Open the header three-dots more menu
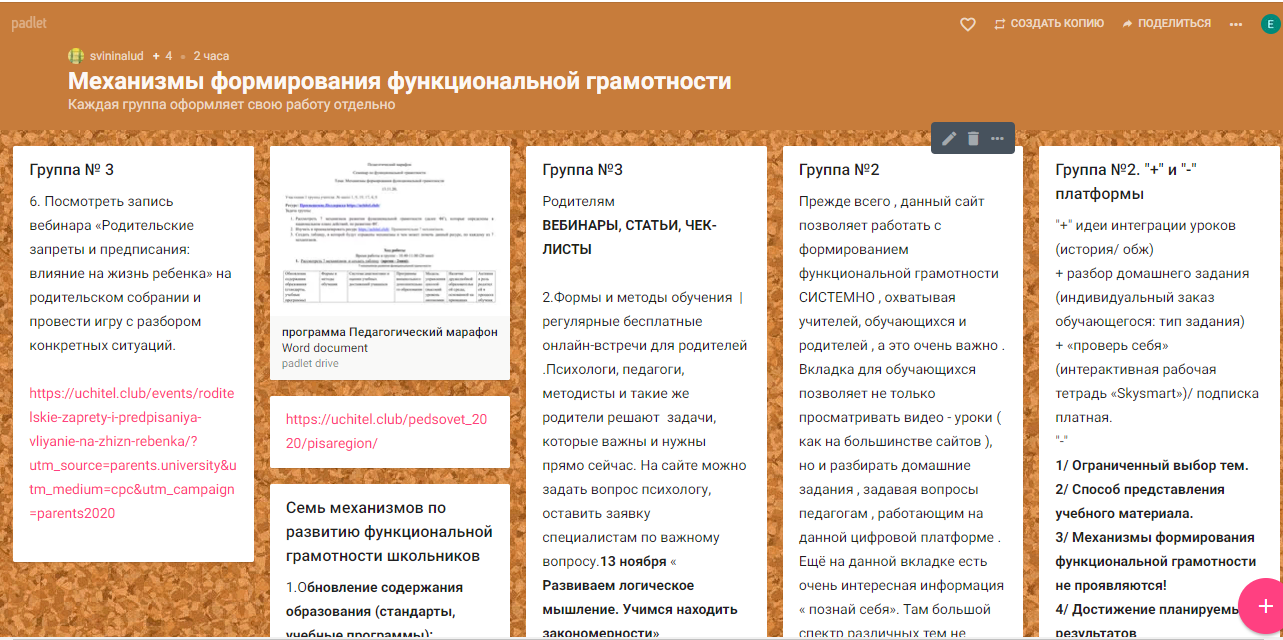The image size is (1283, 640). [1236, 24]
